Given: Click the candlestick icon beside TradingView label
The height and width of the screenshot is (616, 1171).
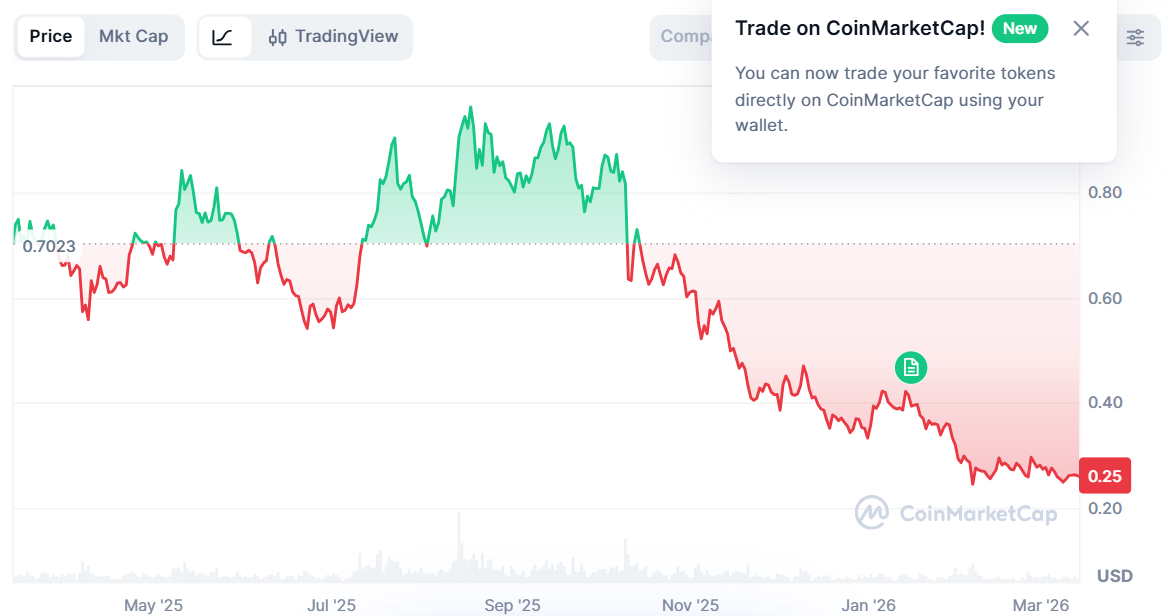Looking at the screenshot, I should [278, 37].
